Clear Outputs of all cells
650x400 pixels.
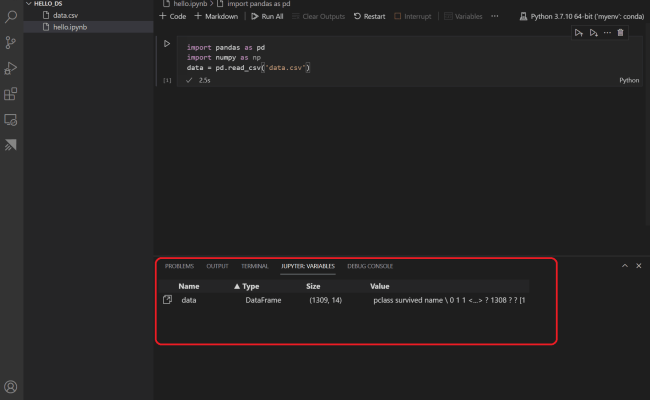[318, 17]
